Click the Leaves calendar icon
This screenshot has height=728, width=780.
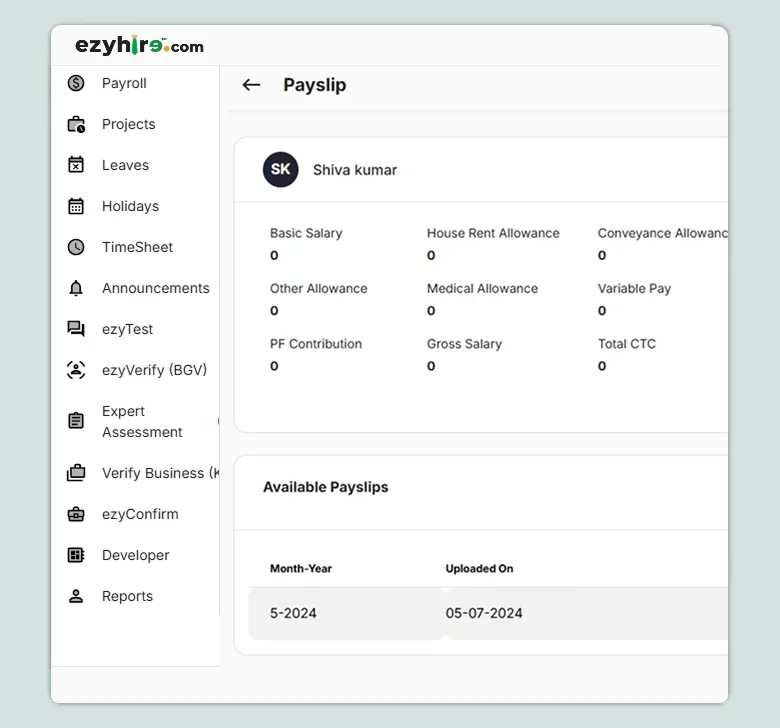(x=76, y=165)
